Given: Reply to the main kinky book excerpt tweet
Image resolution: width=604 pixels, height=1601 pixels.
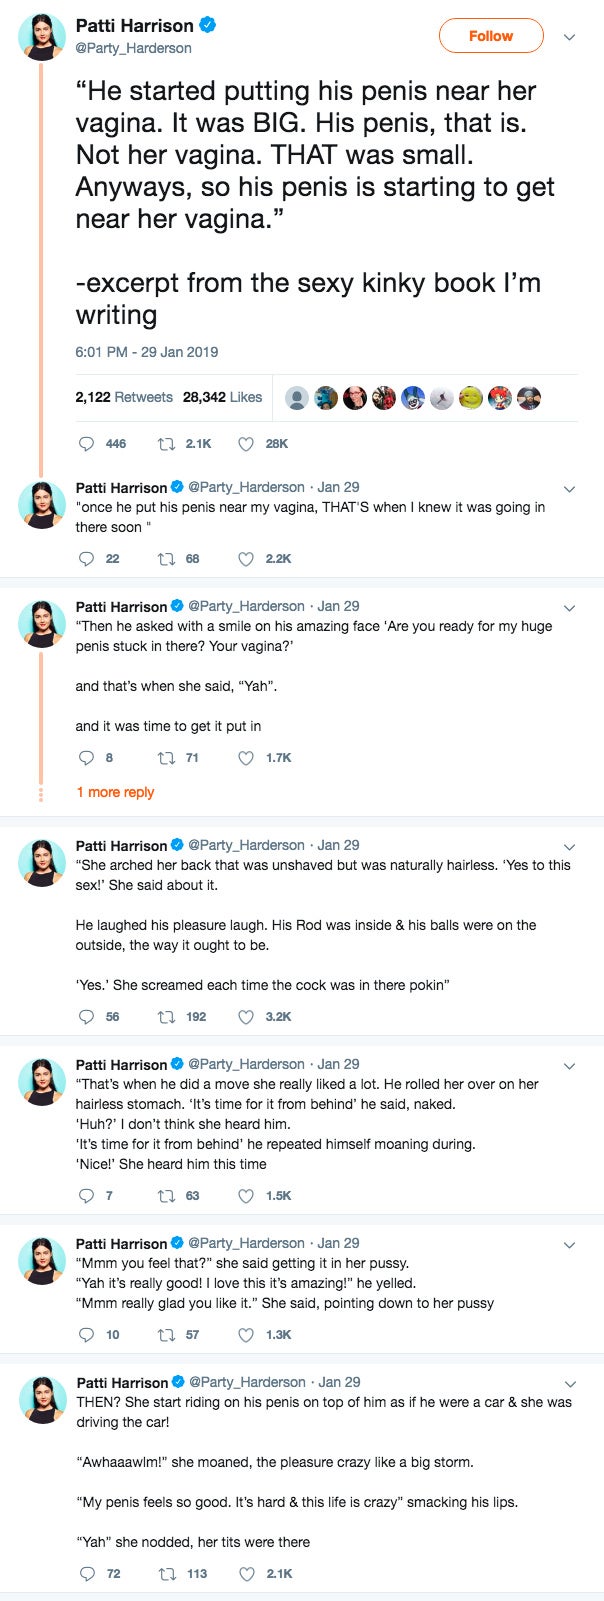Looking at the screenshot, I should coord(88,444).
